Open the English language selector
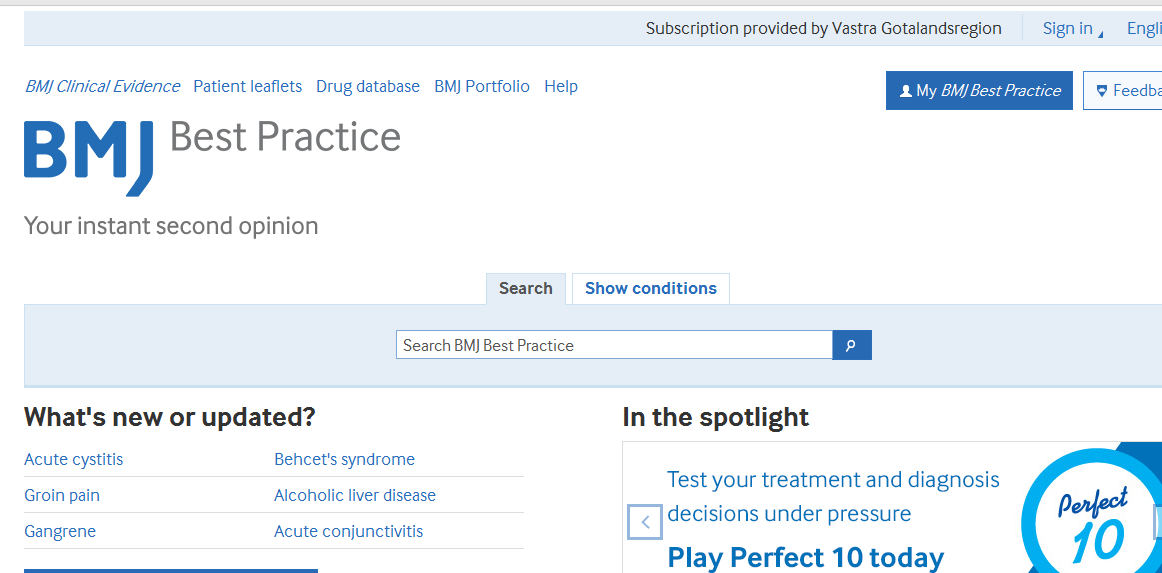Viewport: 1162px width, 573px height. [x=1144, y=29]
